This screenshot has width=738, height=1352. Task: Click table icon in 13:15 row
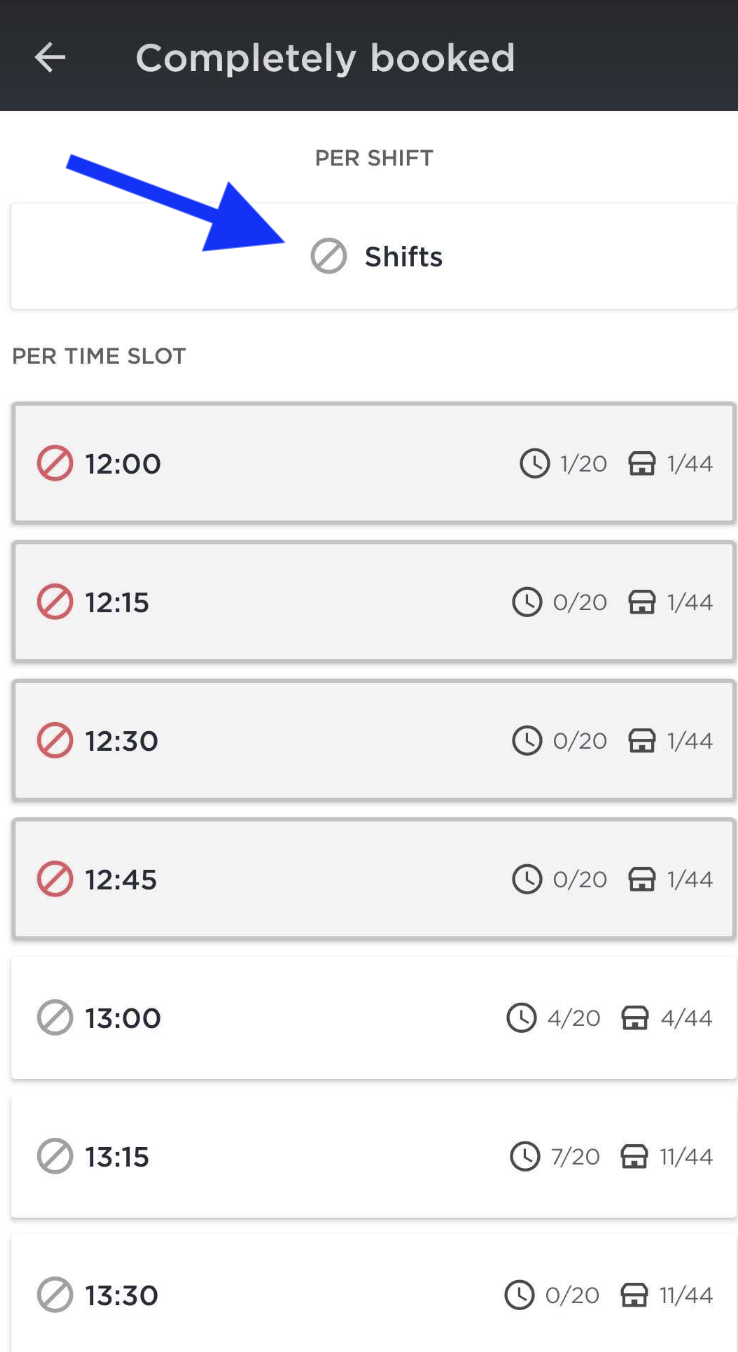(634, 1157)
